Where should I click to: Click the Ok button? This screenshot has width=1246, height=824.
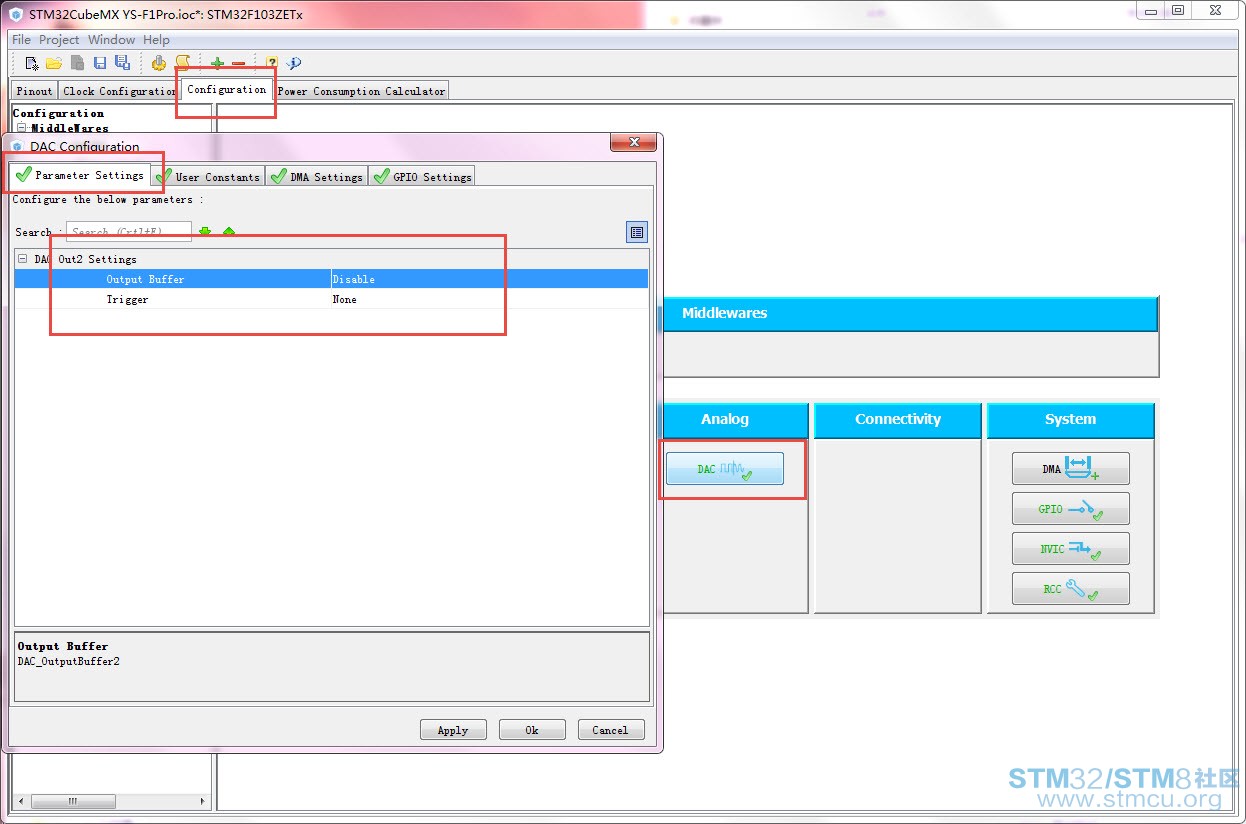532,730
